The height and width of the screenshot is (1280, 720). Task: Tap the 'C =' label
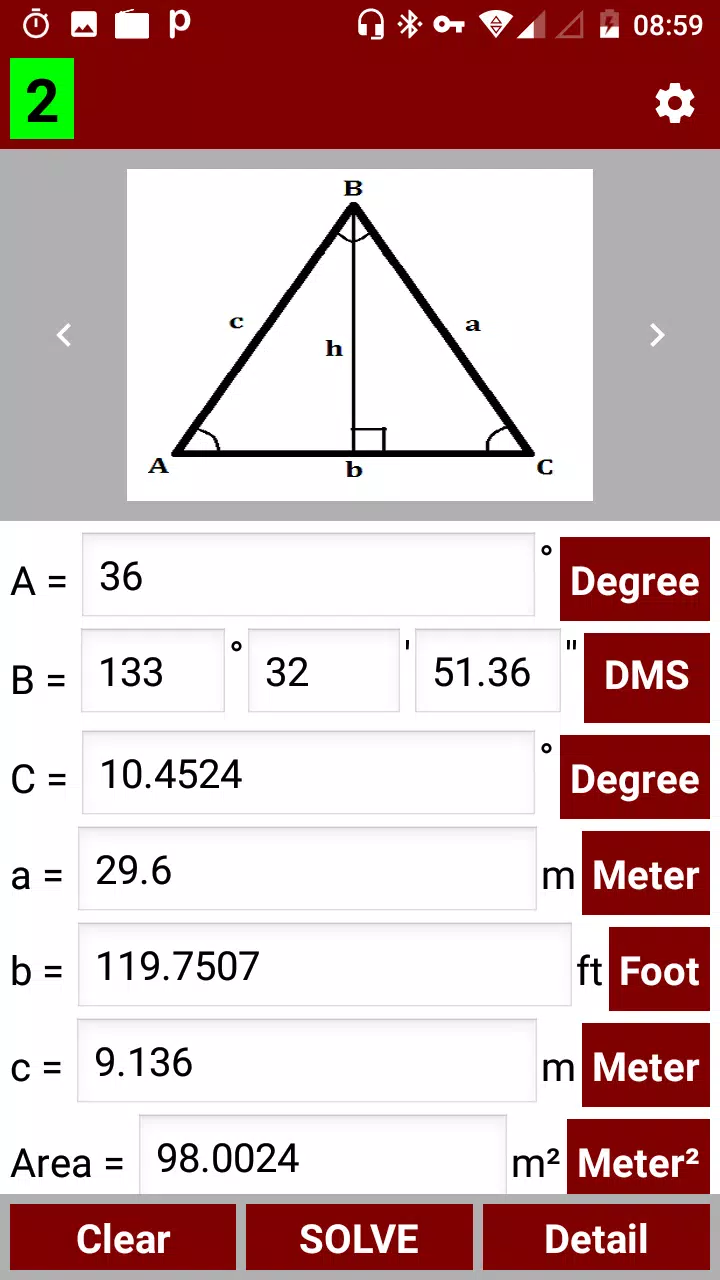[x=39, y=778]
